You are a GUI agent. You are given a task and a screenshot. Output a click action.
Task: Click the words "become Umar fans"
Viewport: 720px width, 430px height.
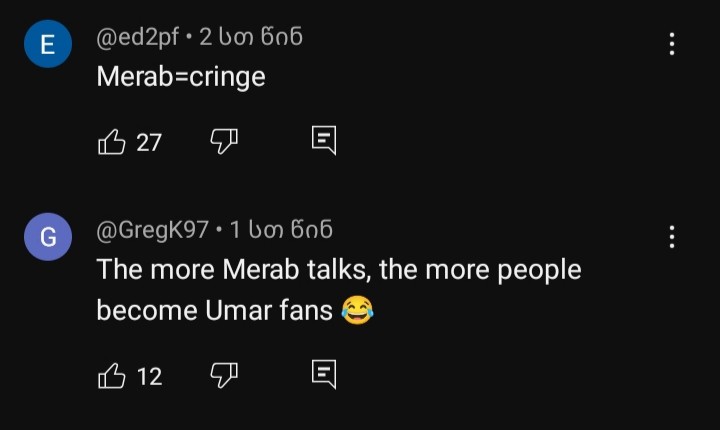point(214,311)
